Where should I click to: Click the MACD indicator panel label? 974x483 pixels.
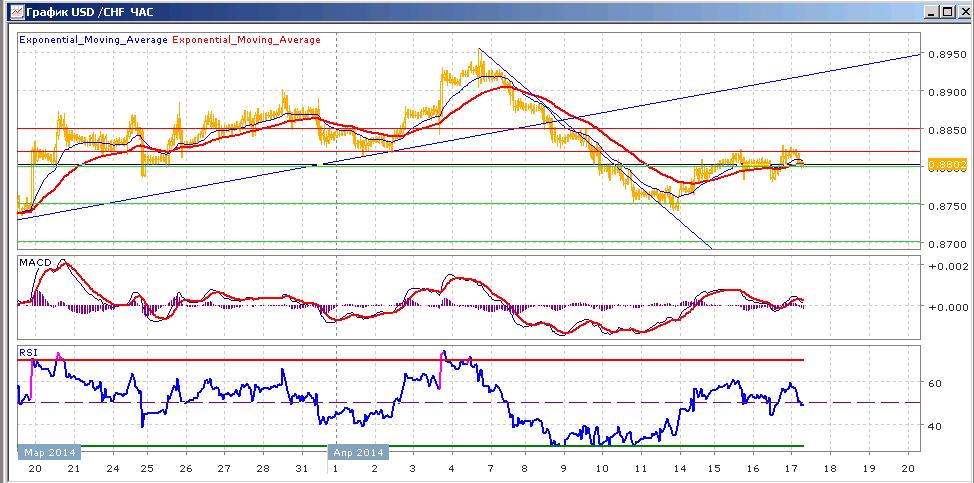[x=35, y=263]
